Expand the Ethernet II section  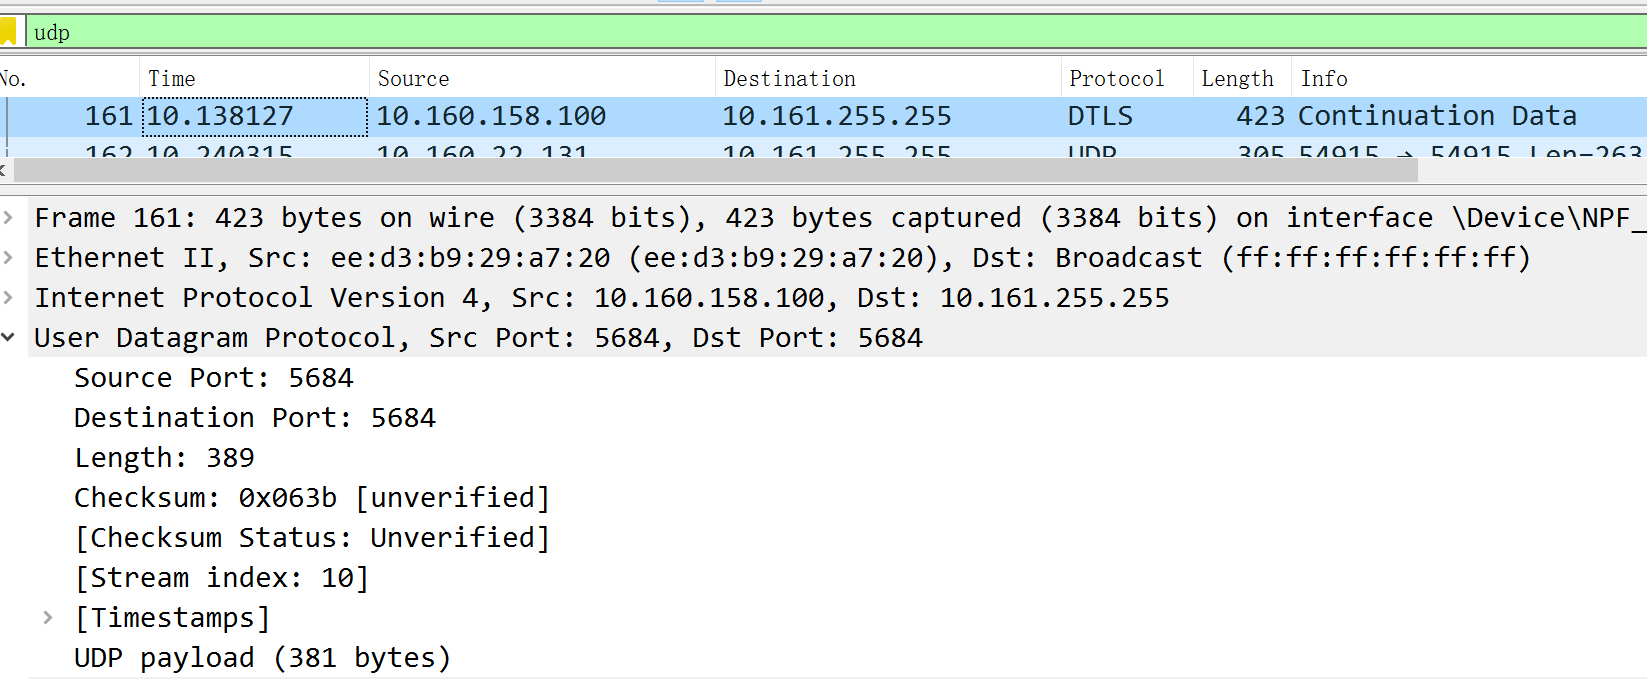[x=10, y=257]
